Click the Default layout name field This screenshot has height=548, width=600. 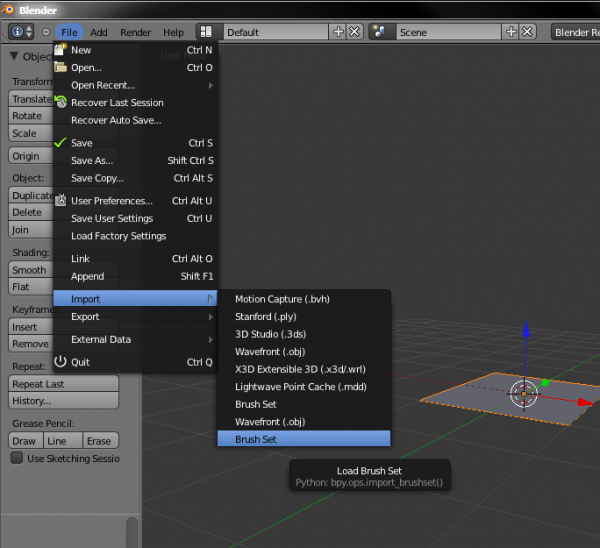coord(276,32)
